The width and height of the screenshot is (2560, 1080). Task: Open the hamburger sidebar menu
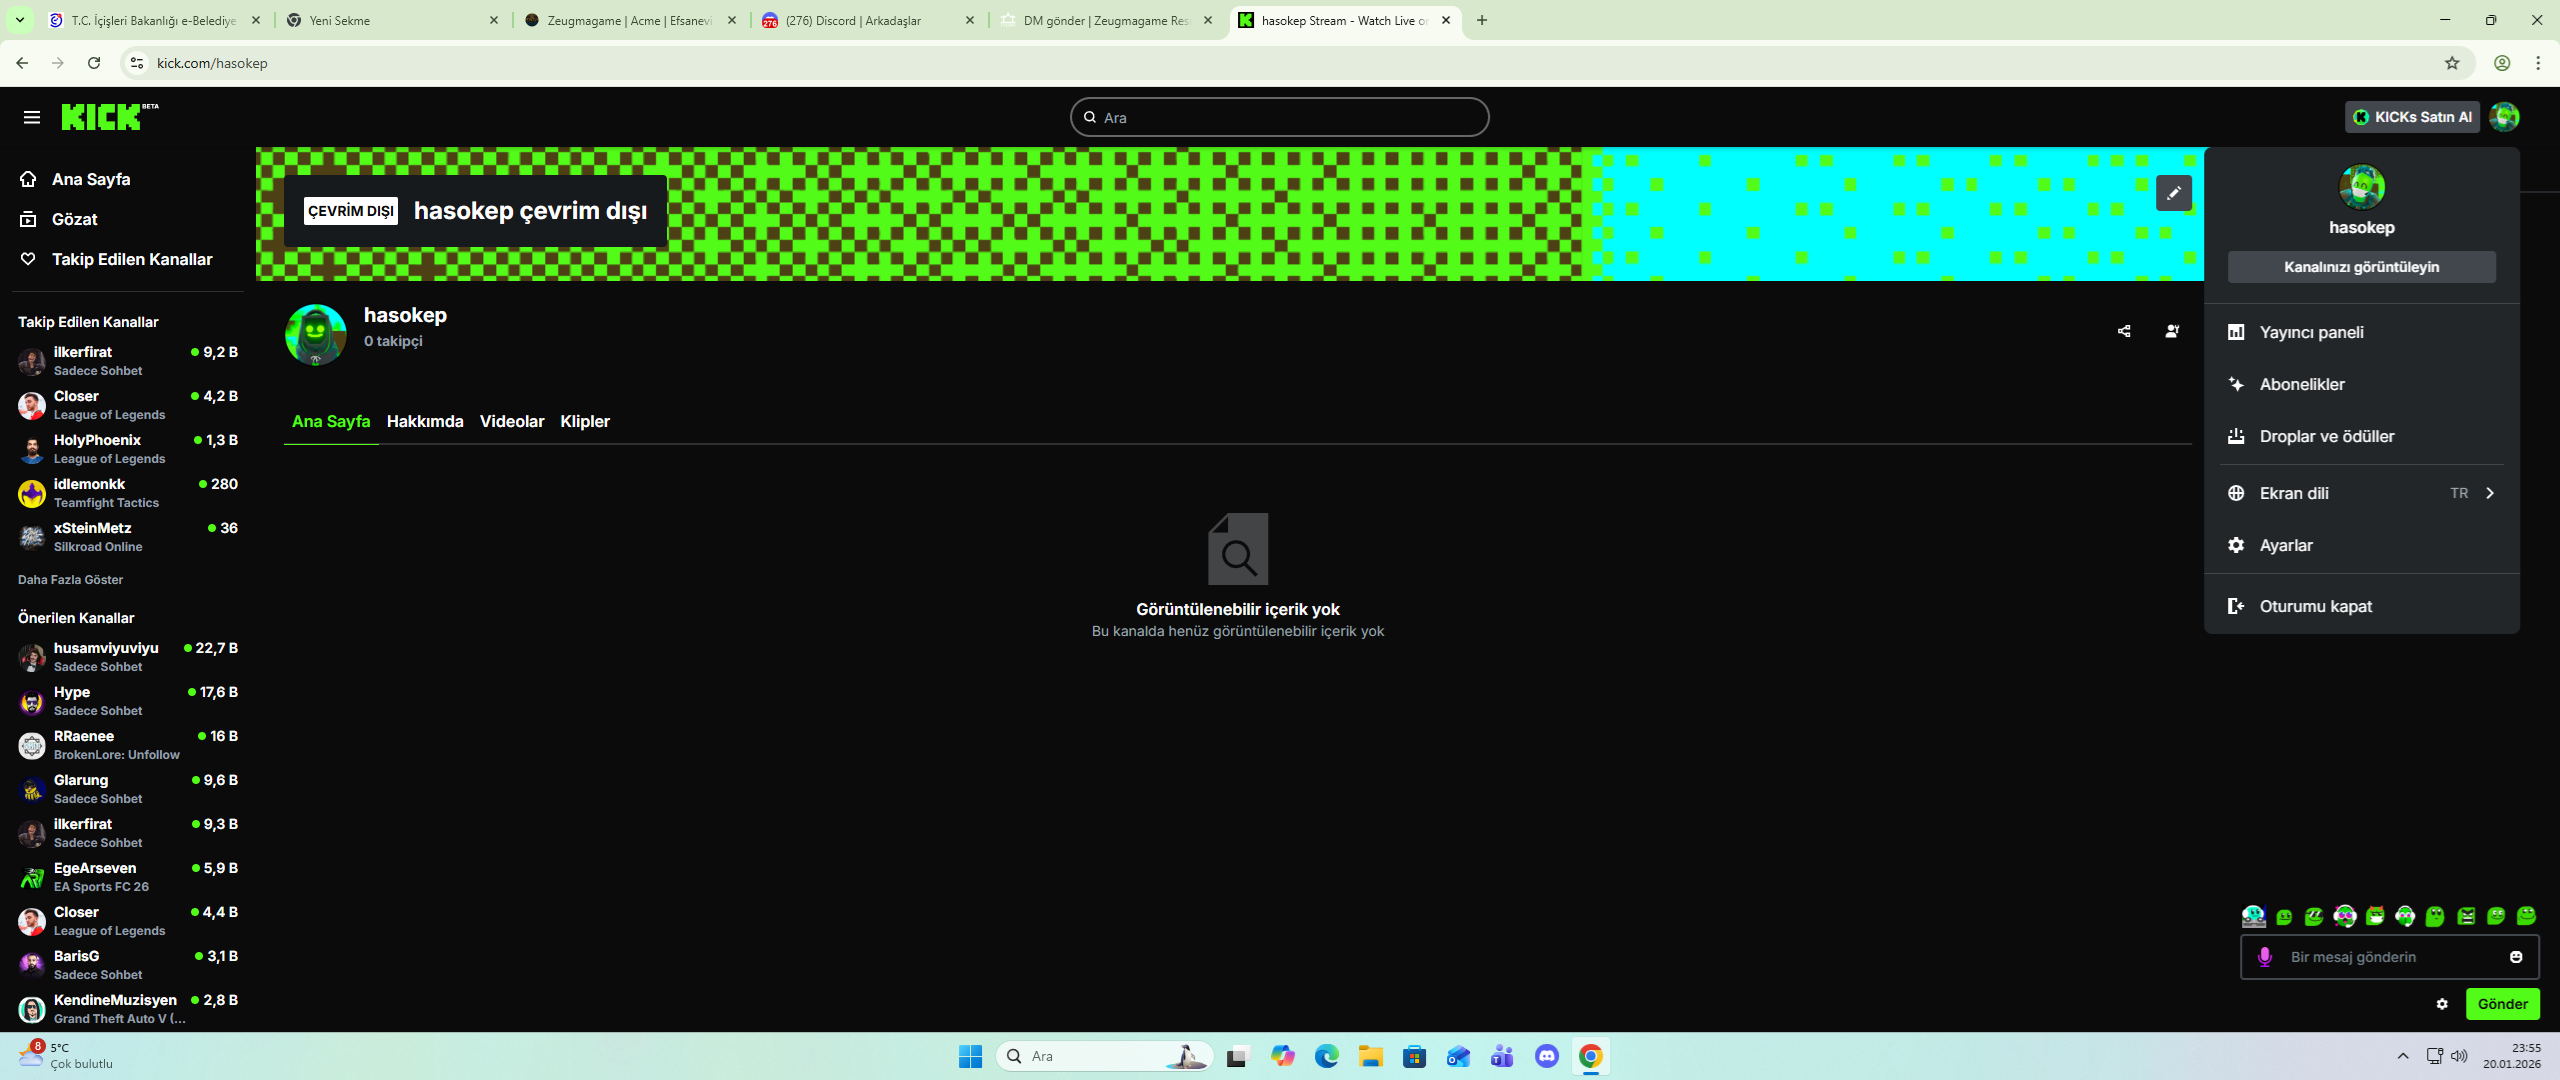(x=32, y=117)
